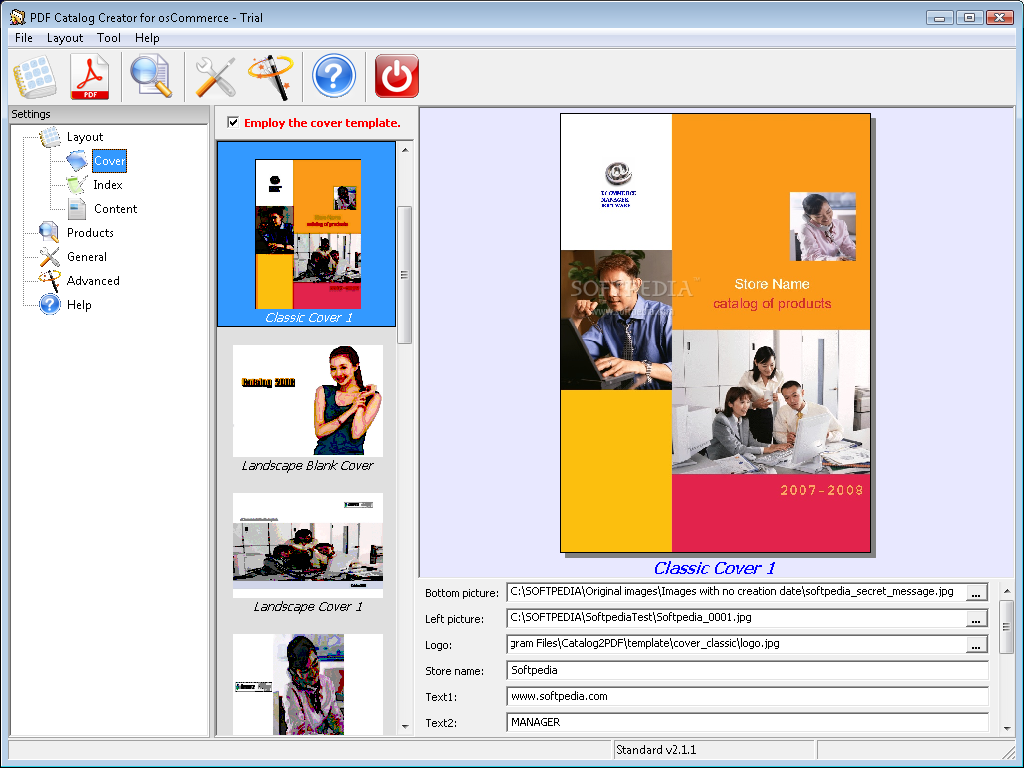This screenshot has height=768, width=1024.
Task: Uncheck Employ the cover template checkbox
Action: tap(233, 123)
